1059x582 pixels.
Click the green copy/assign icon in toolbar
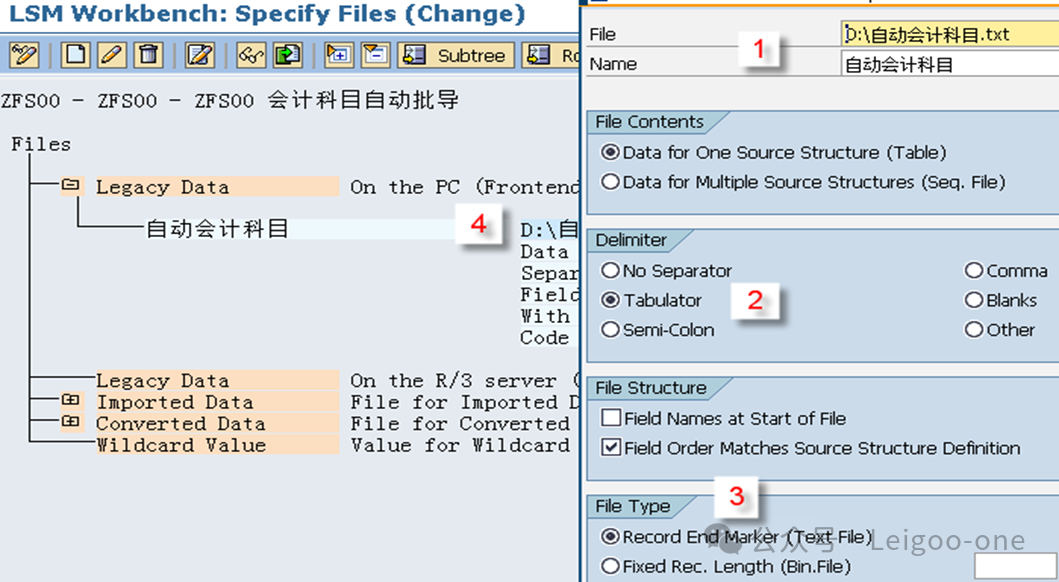pyautogui.click(x=288, y=55)
